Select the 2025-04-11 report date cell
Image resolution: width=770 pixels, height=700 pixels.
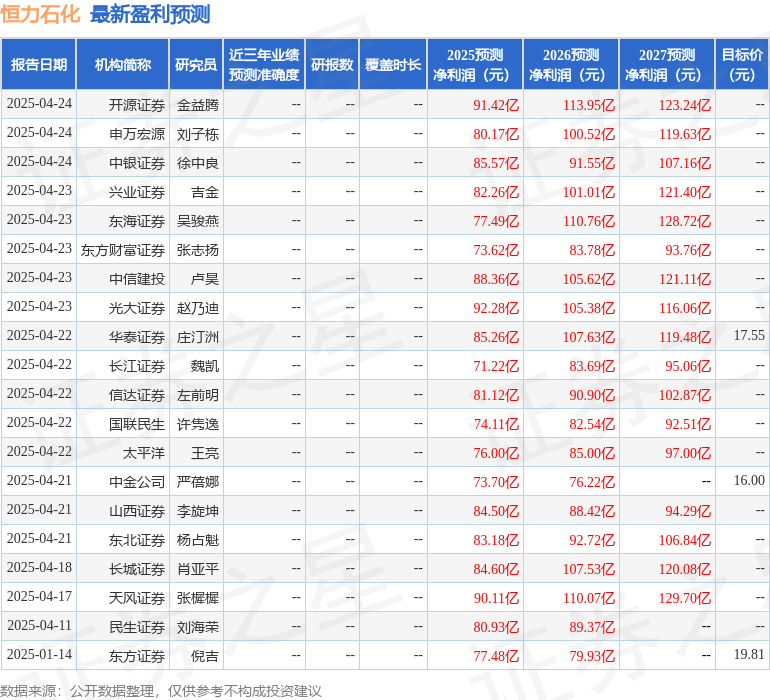(39, 627)
